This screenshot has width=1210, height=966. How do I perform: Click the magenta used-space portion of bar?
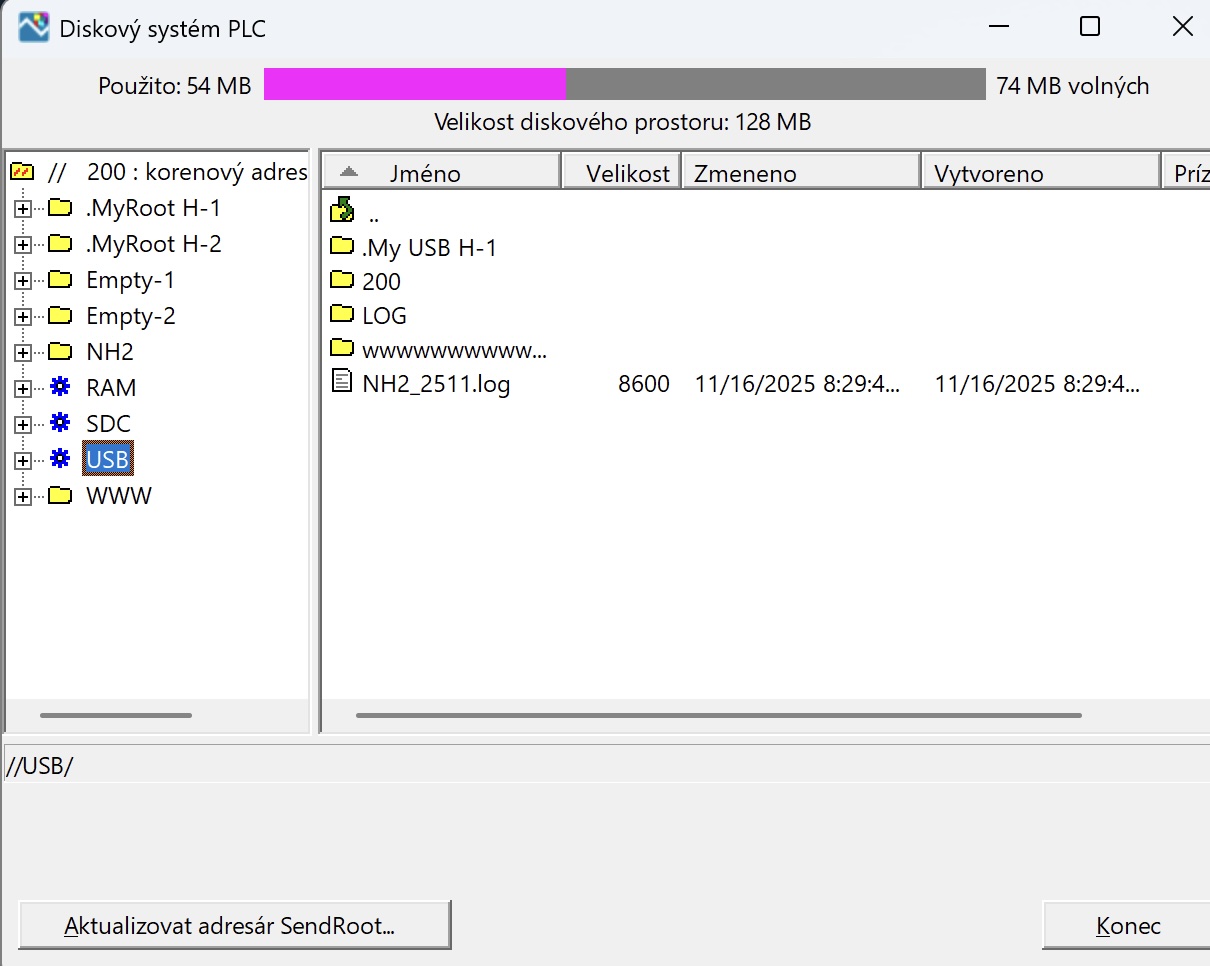coord(414,85)
